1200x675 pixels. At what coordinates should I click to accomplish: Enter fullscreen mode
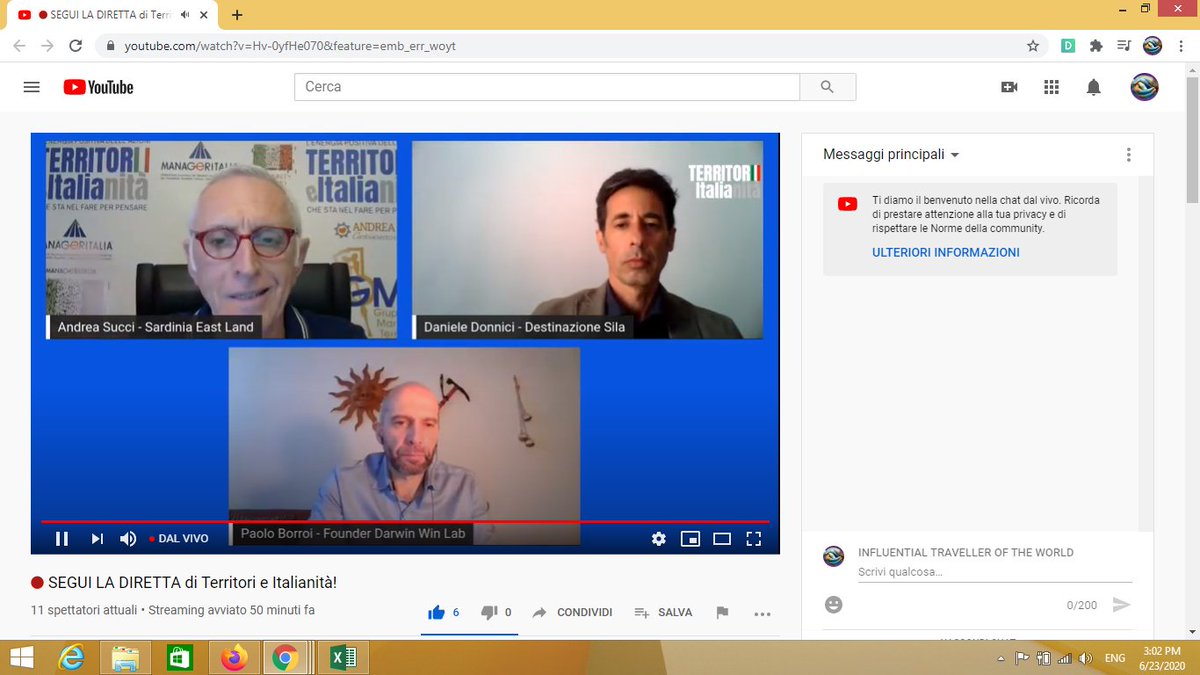coord(754,538)
